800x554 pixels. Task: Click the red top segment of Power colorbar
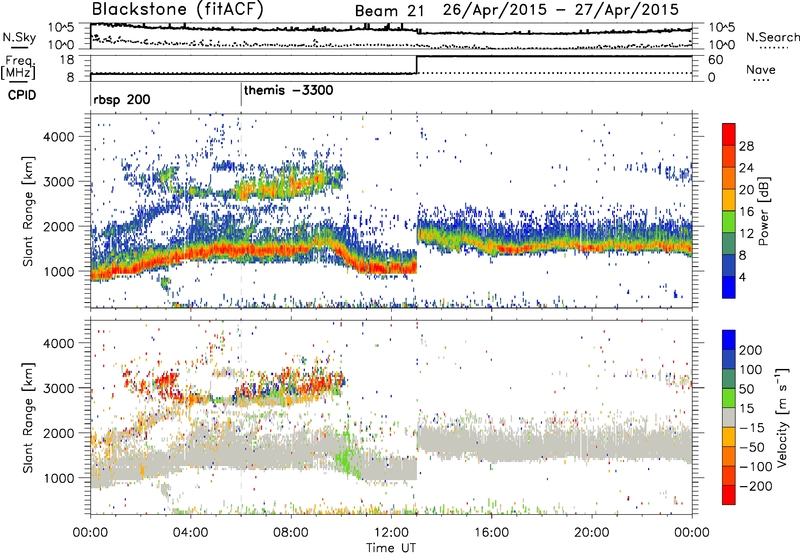729,134
